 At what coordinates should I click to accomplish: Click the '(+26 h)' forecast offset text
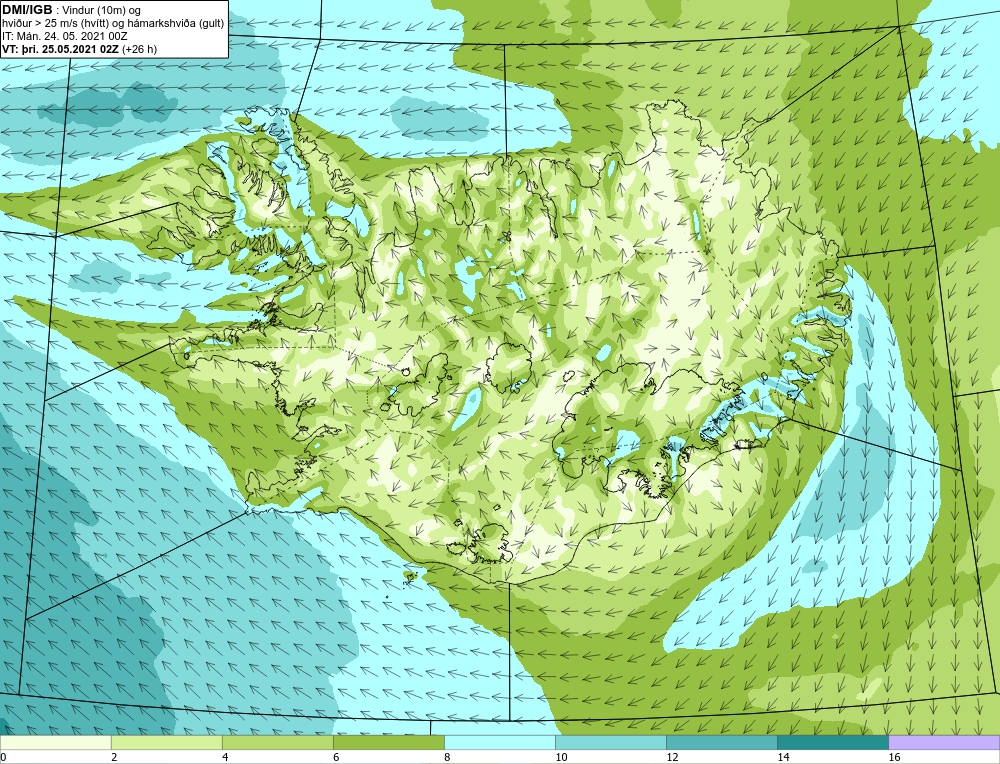pos(140,49)
